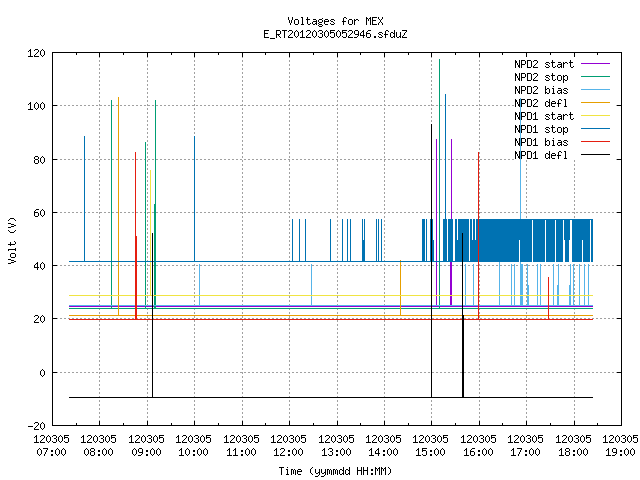Select the filename E_RT20120305052946.sfduZ subtitle
This screenshot has width=640, height=480.
click(x=335, y=34)
